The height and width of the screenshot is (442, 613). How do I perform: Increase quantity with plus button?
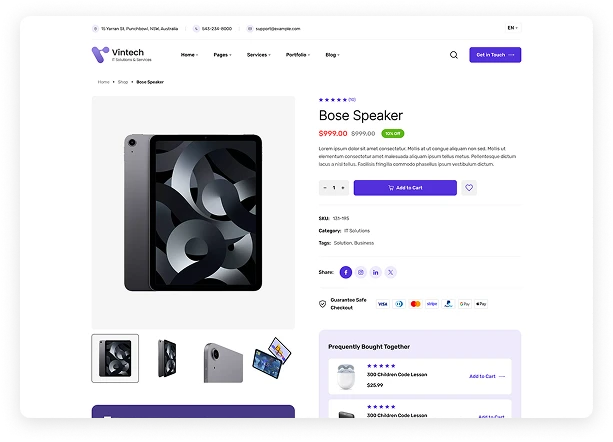tap(343, 188)
